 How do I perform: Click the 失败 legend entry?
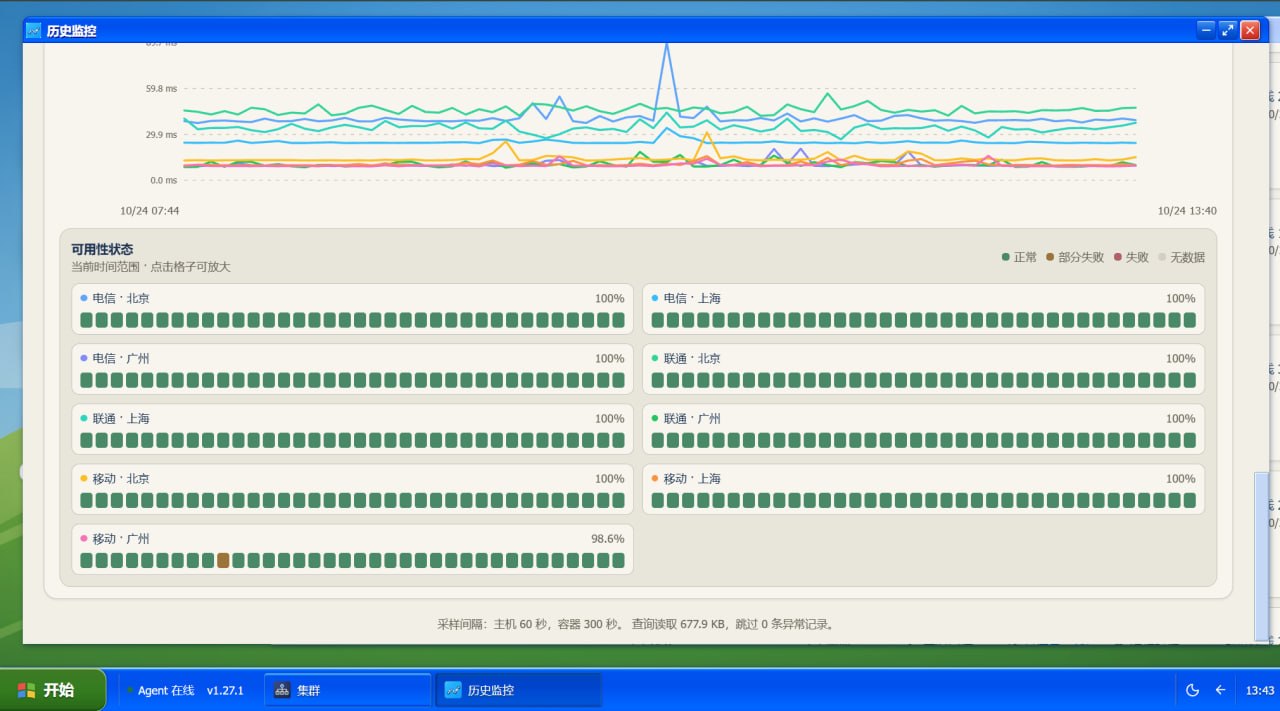[1131, 257]
